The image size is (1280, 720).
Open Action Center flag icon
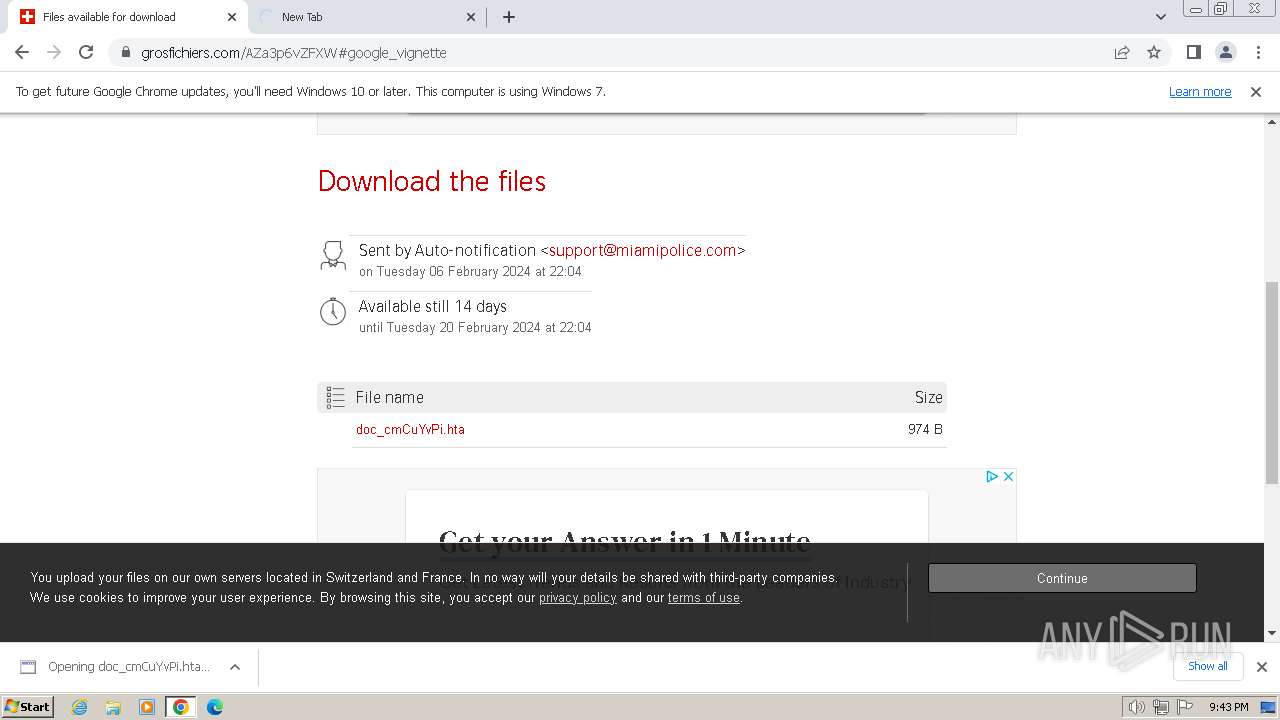pos(1185,707)
